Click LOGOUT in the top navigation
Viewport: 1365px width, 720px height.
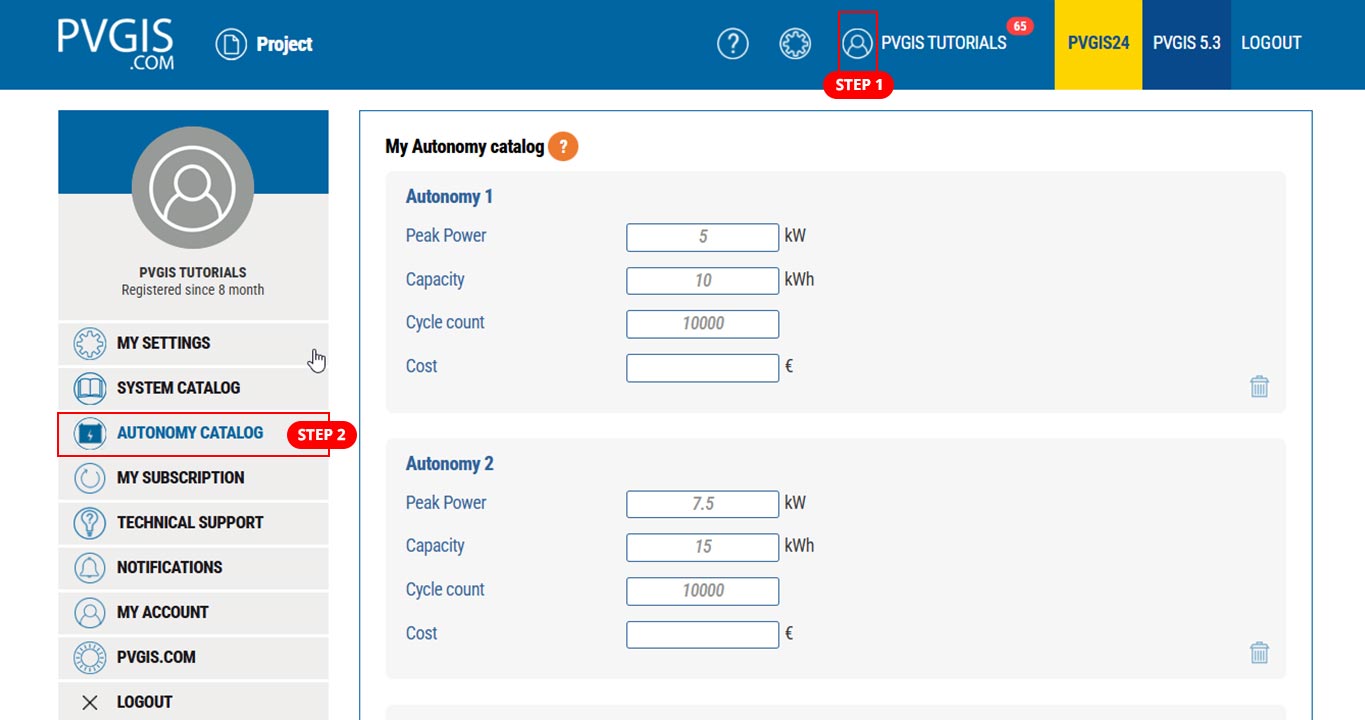[x=1271, y=42]
